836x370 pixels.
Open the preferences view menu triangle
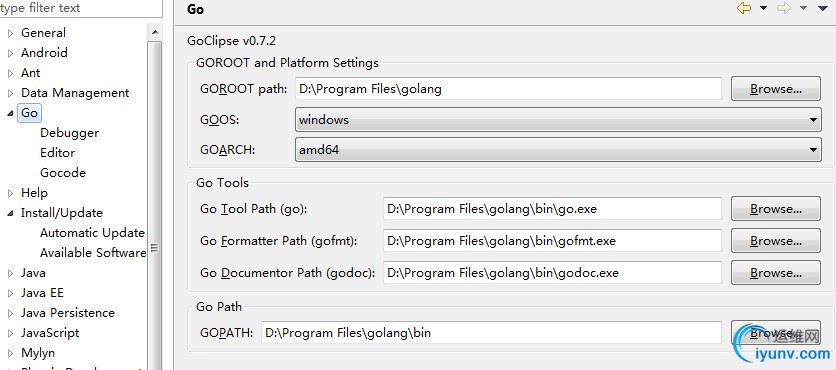click(822, 8)
